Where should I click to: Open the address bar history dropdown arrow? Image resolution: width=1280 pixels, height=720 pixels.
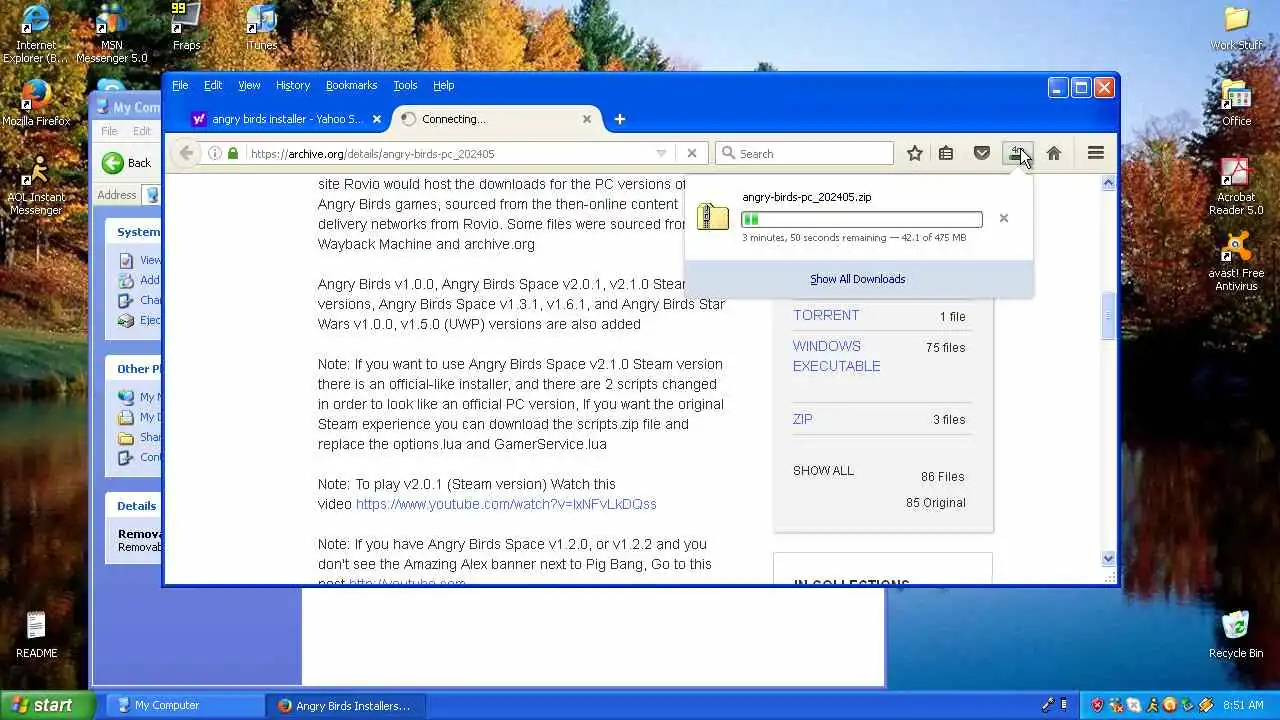pyautogui.click(x=661, y=153)
